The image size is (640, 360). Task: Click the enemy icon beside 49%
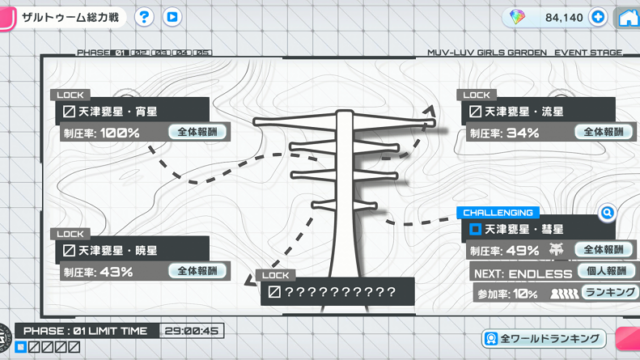(556, 249)
